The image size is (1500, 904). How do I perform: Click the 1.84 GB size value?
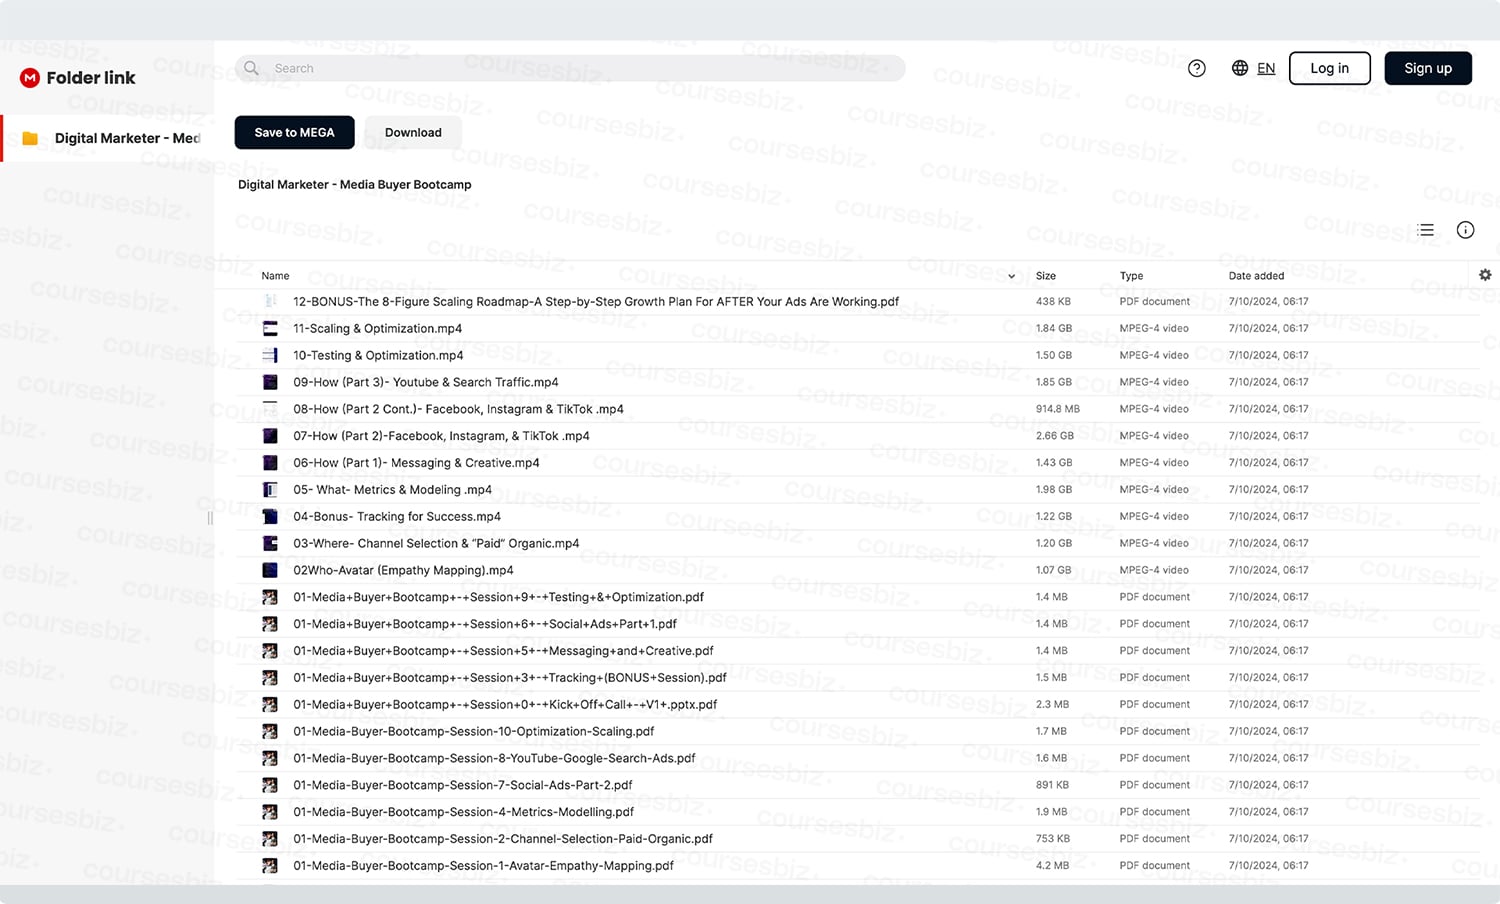tap(1054, 328)
